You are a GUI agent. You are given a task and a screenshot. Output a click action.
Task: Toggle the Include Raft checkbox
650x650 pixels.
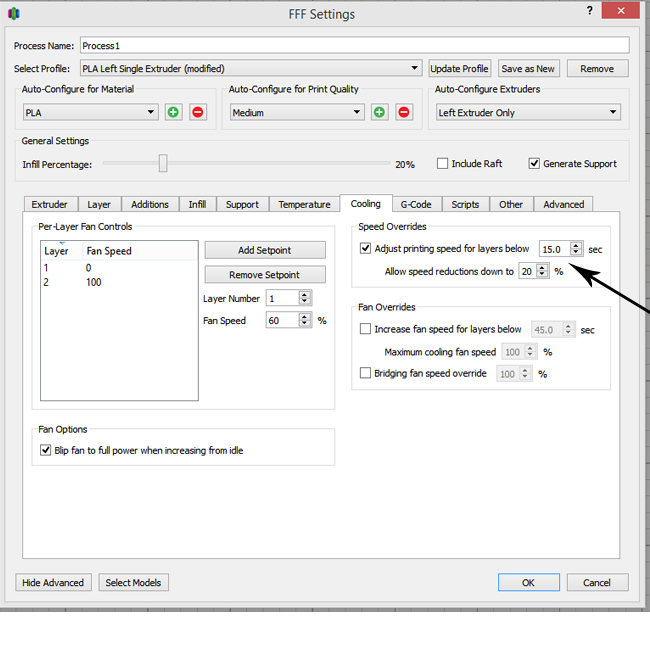point(443,164)
